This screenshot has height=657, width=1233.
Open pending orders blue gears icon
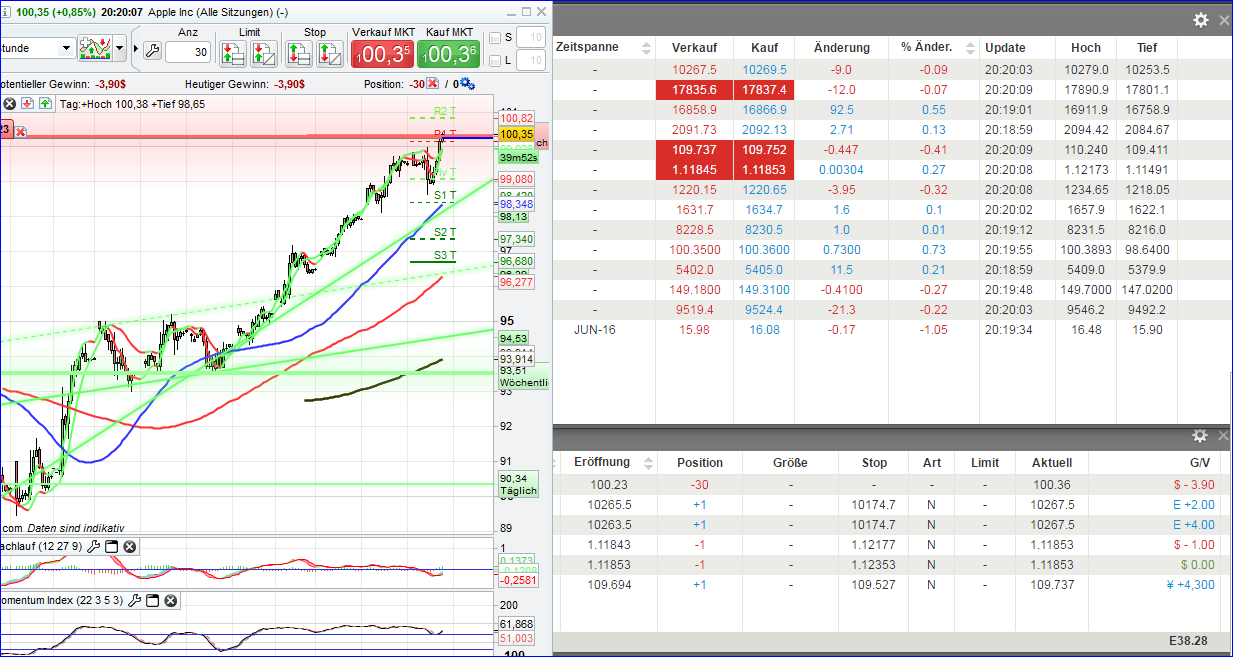coord(468,85)
